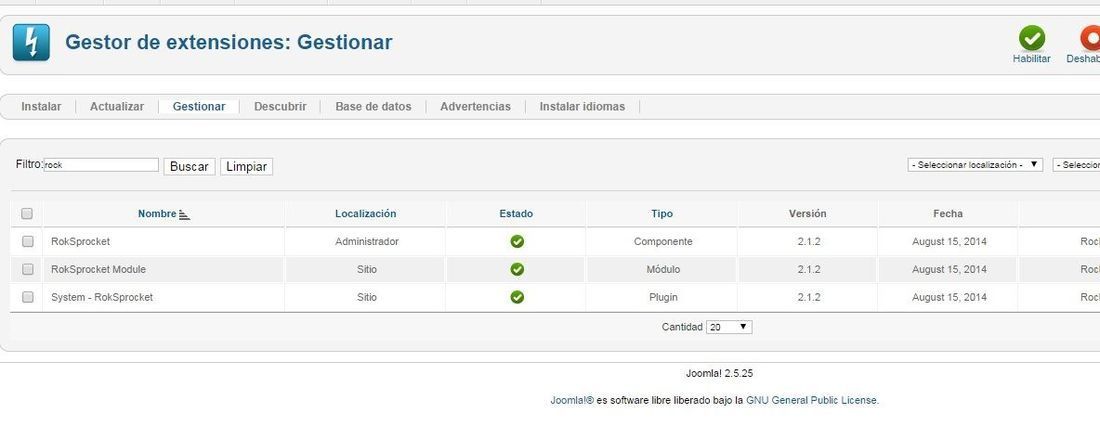The height and width of the screenshot is (439, 1100).
Task: Switch to the Instalar tab
Action: pos(41,107)
